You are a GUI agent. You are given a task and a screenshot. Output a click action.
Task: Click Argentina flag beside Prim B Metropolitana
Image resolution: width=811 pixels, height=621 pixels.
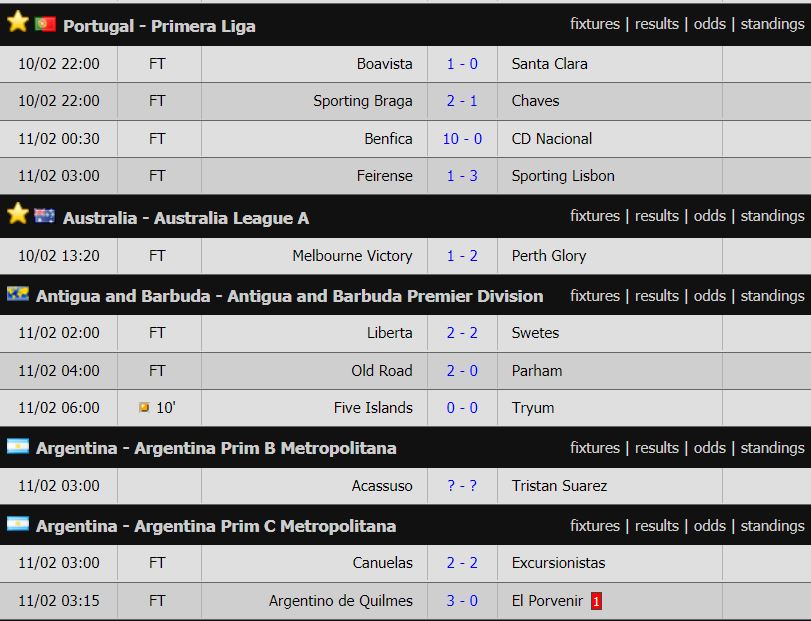pos(18,446)
